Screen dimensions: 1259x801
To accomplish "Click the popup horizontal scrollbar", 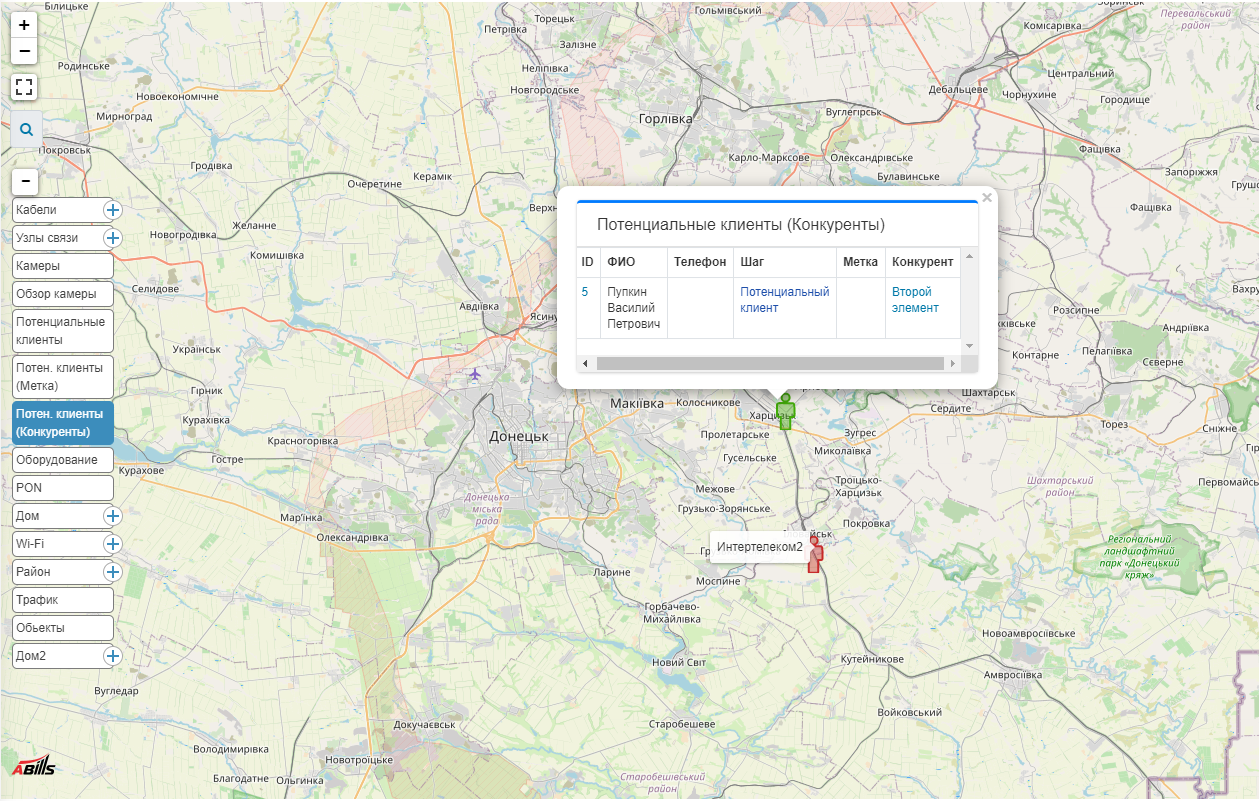I will coord(770,363).
